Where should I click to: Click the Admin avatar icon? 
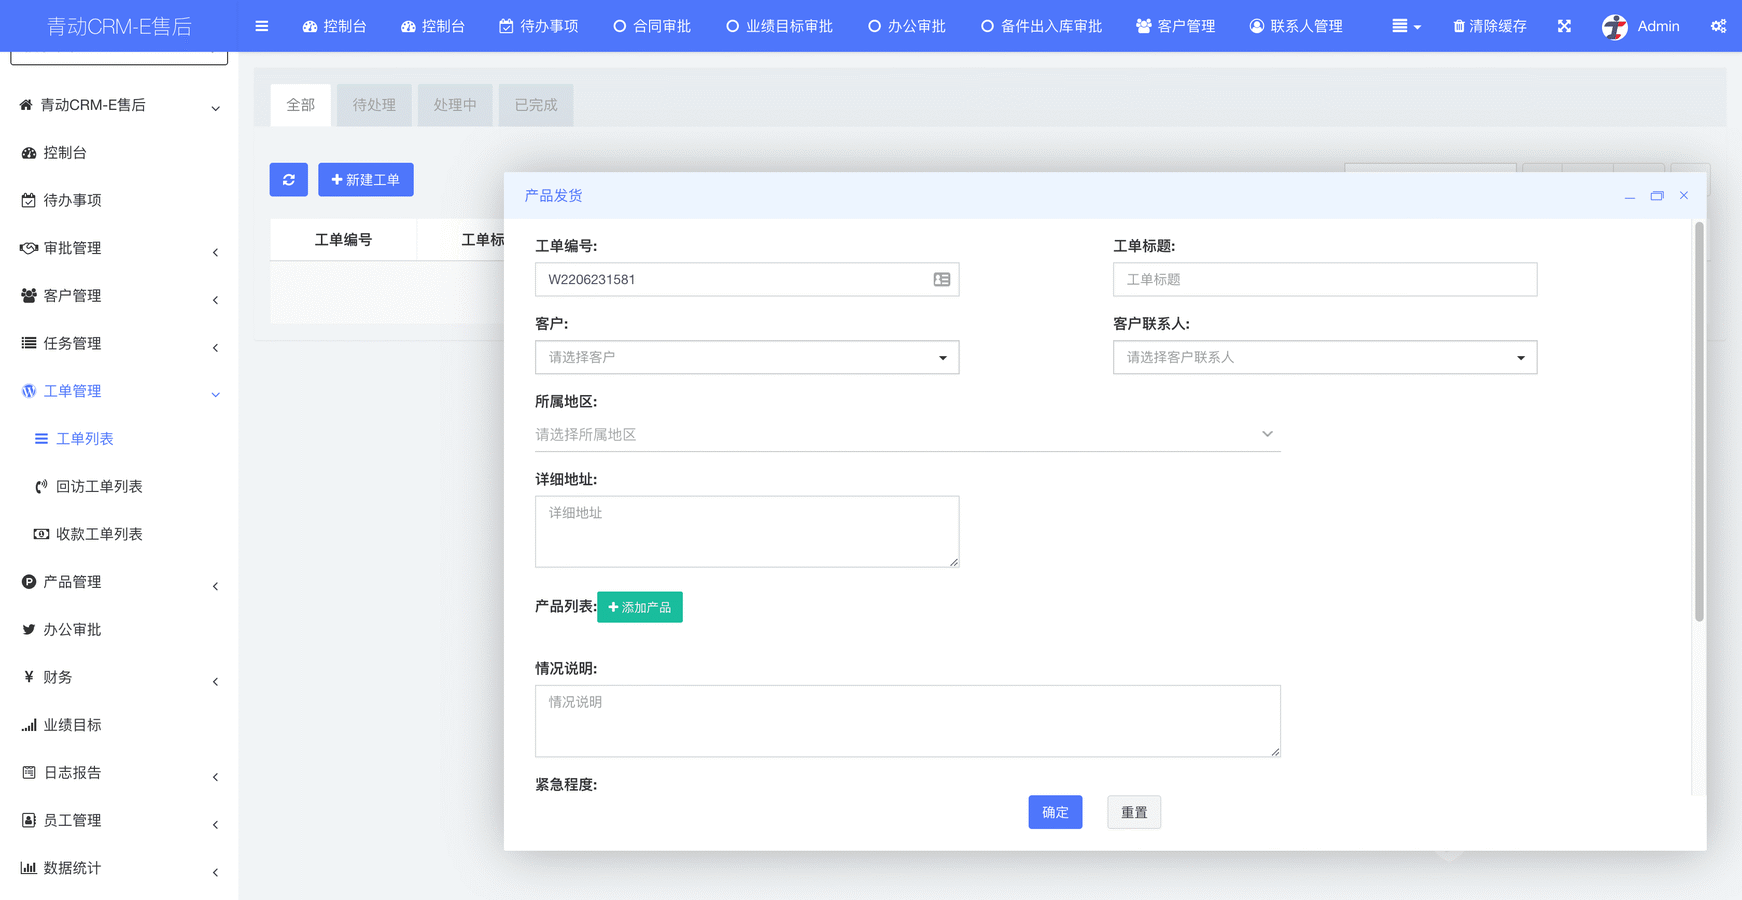1614,27
